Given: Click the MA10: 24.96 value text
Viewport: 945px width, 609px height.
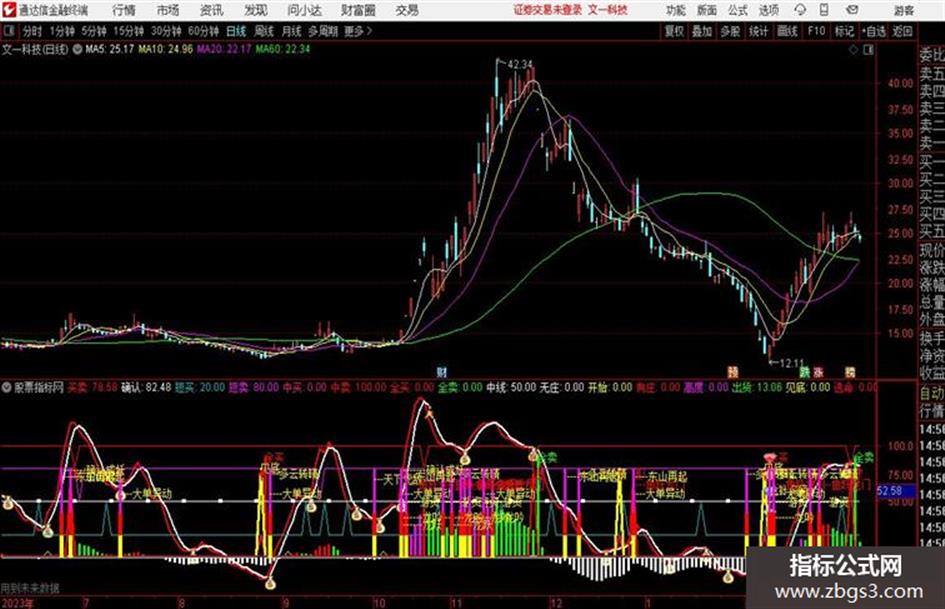Looking at the screenshot, I should 166,49.
